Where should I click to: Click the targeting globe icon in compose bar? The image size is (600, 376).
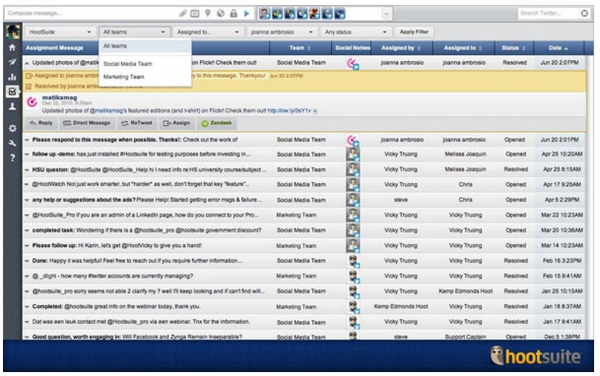[x=220, y=13]
